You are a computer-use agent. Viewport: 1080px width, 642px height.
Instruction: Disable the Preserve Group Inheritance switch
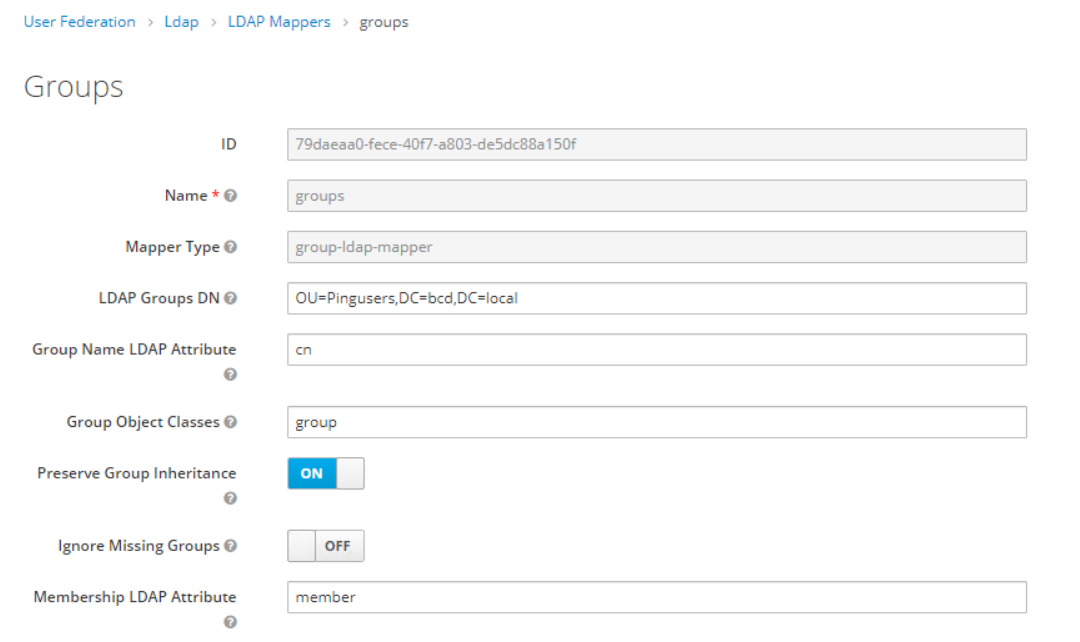(326, 473)
